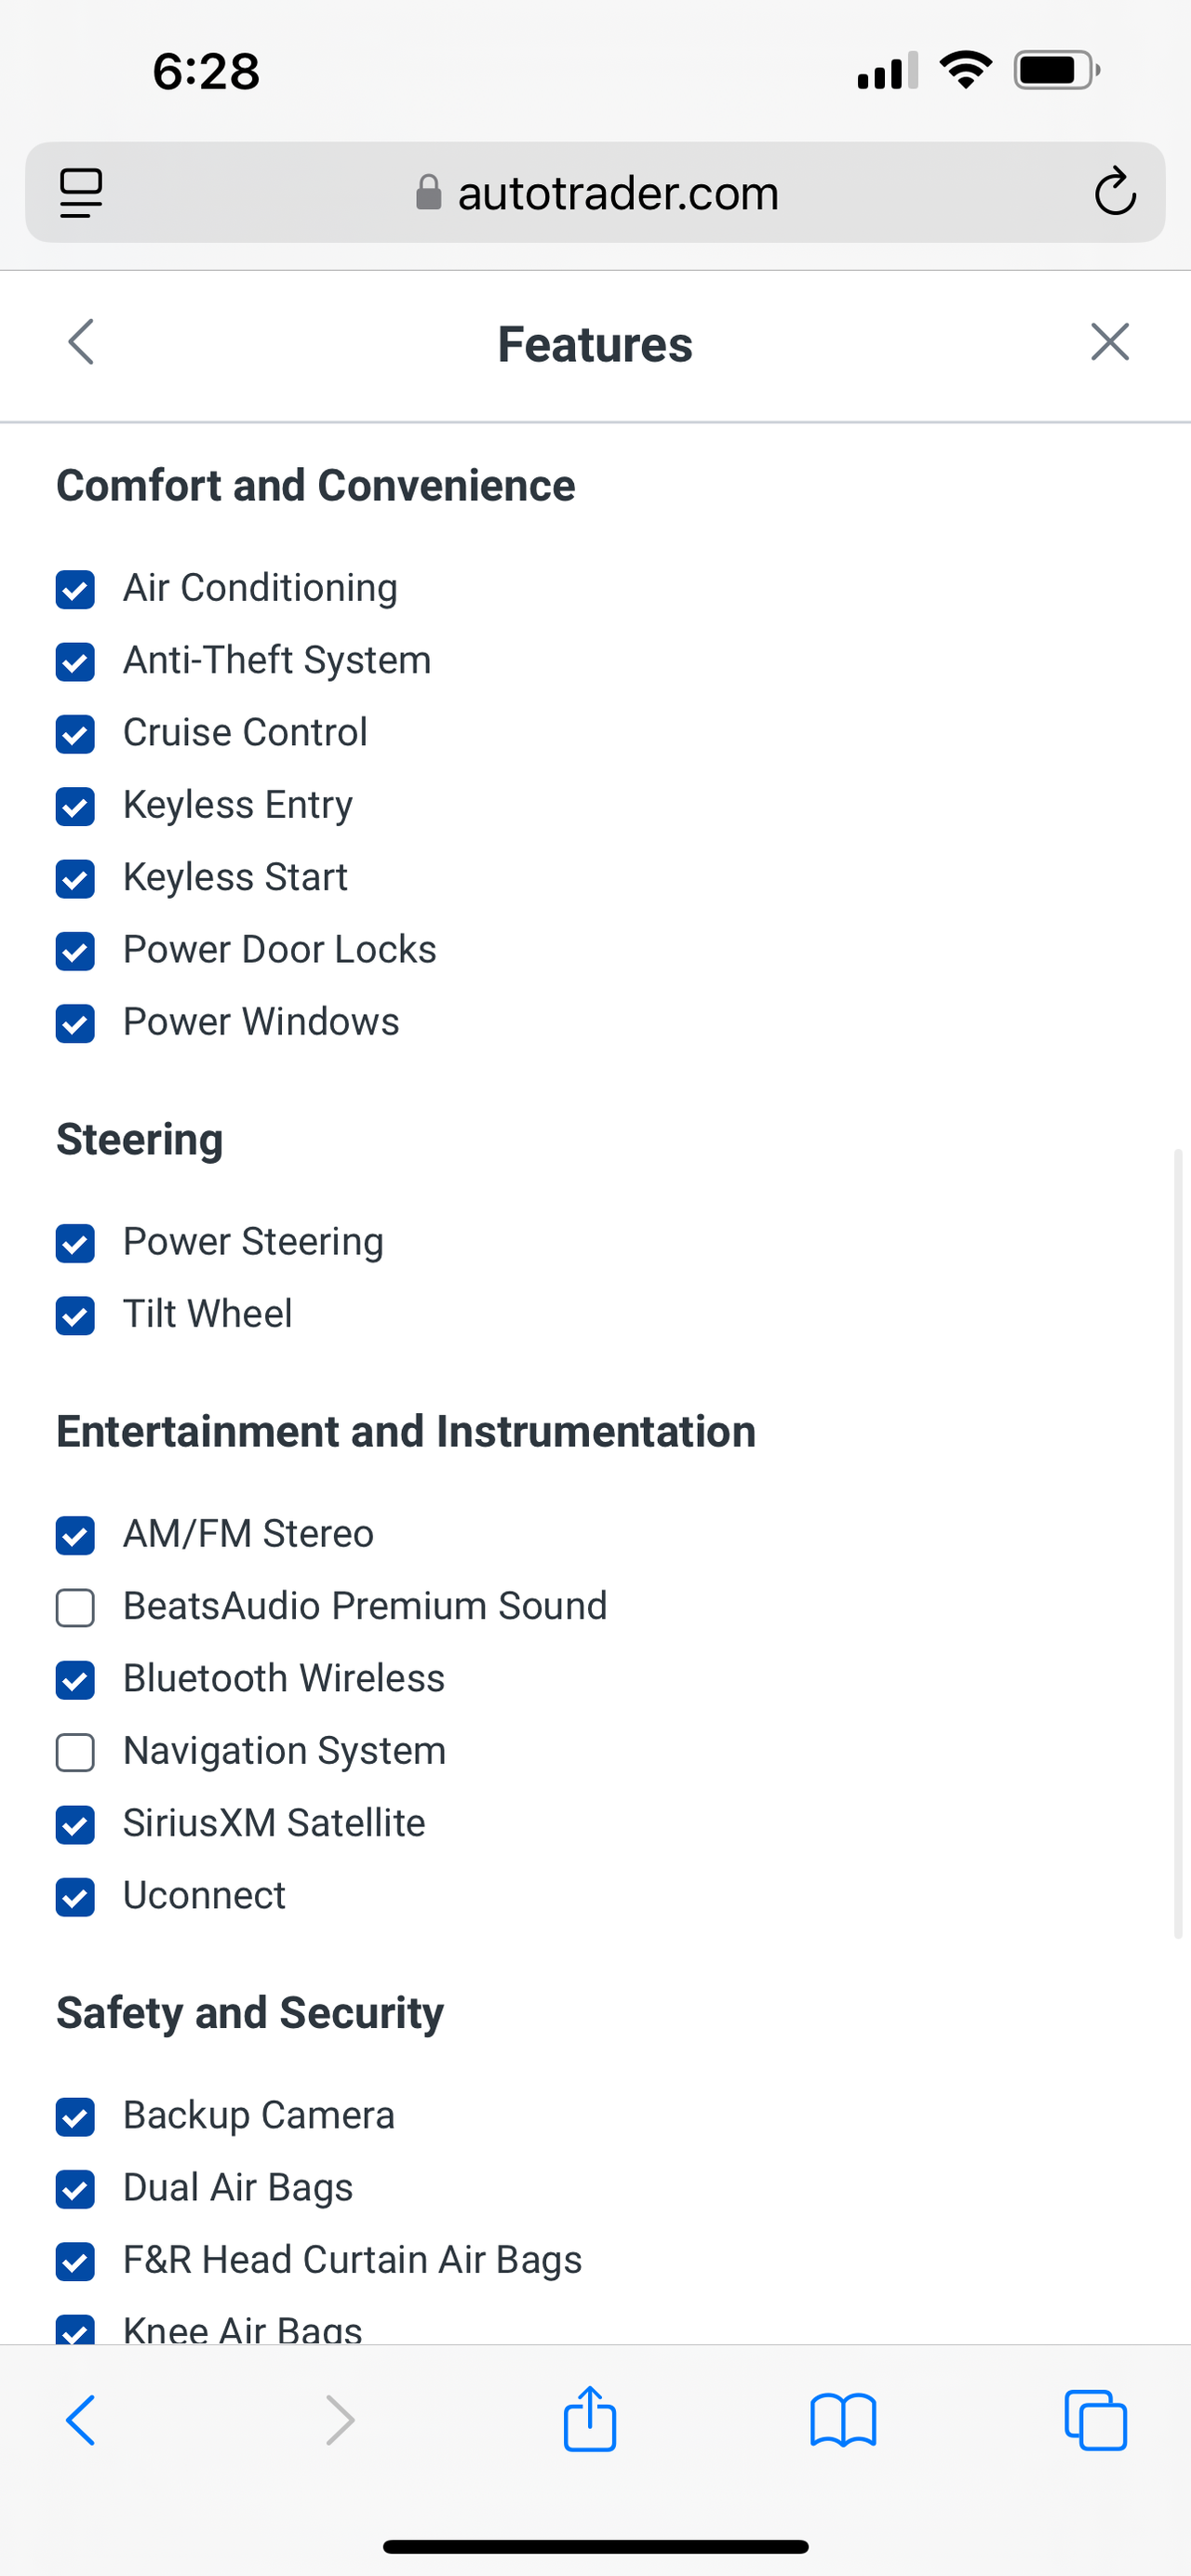
Task: Disable the Tilt Wheel checkbox
Action: click(75, 1315)
